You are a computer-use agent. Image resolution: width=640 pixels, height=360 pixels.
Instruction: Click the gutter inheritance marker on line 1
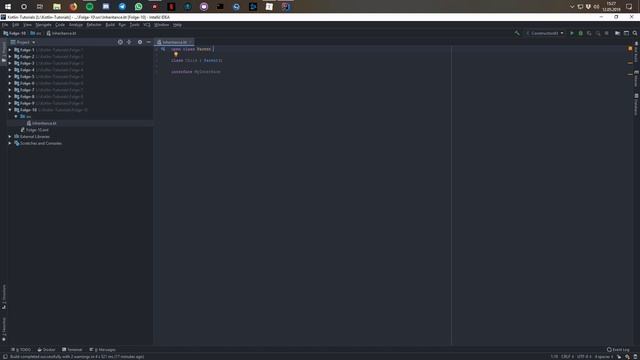tap(163, 49)
